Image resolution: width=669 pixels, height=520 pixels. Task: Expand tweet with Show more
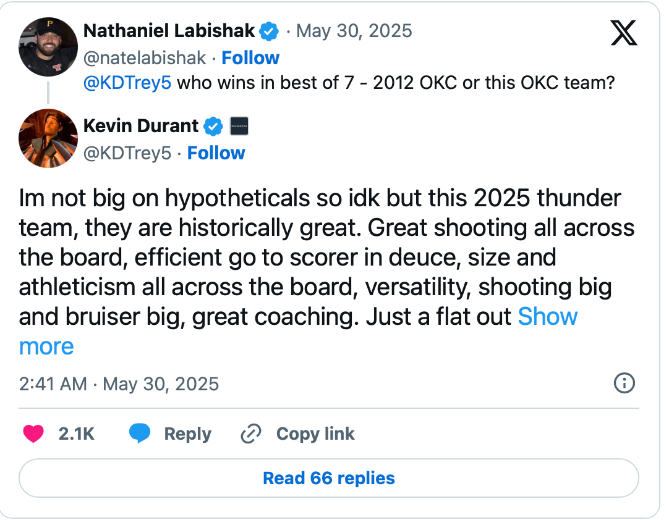(547, 317)
